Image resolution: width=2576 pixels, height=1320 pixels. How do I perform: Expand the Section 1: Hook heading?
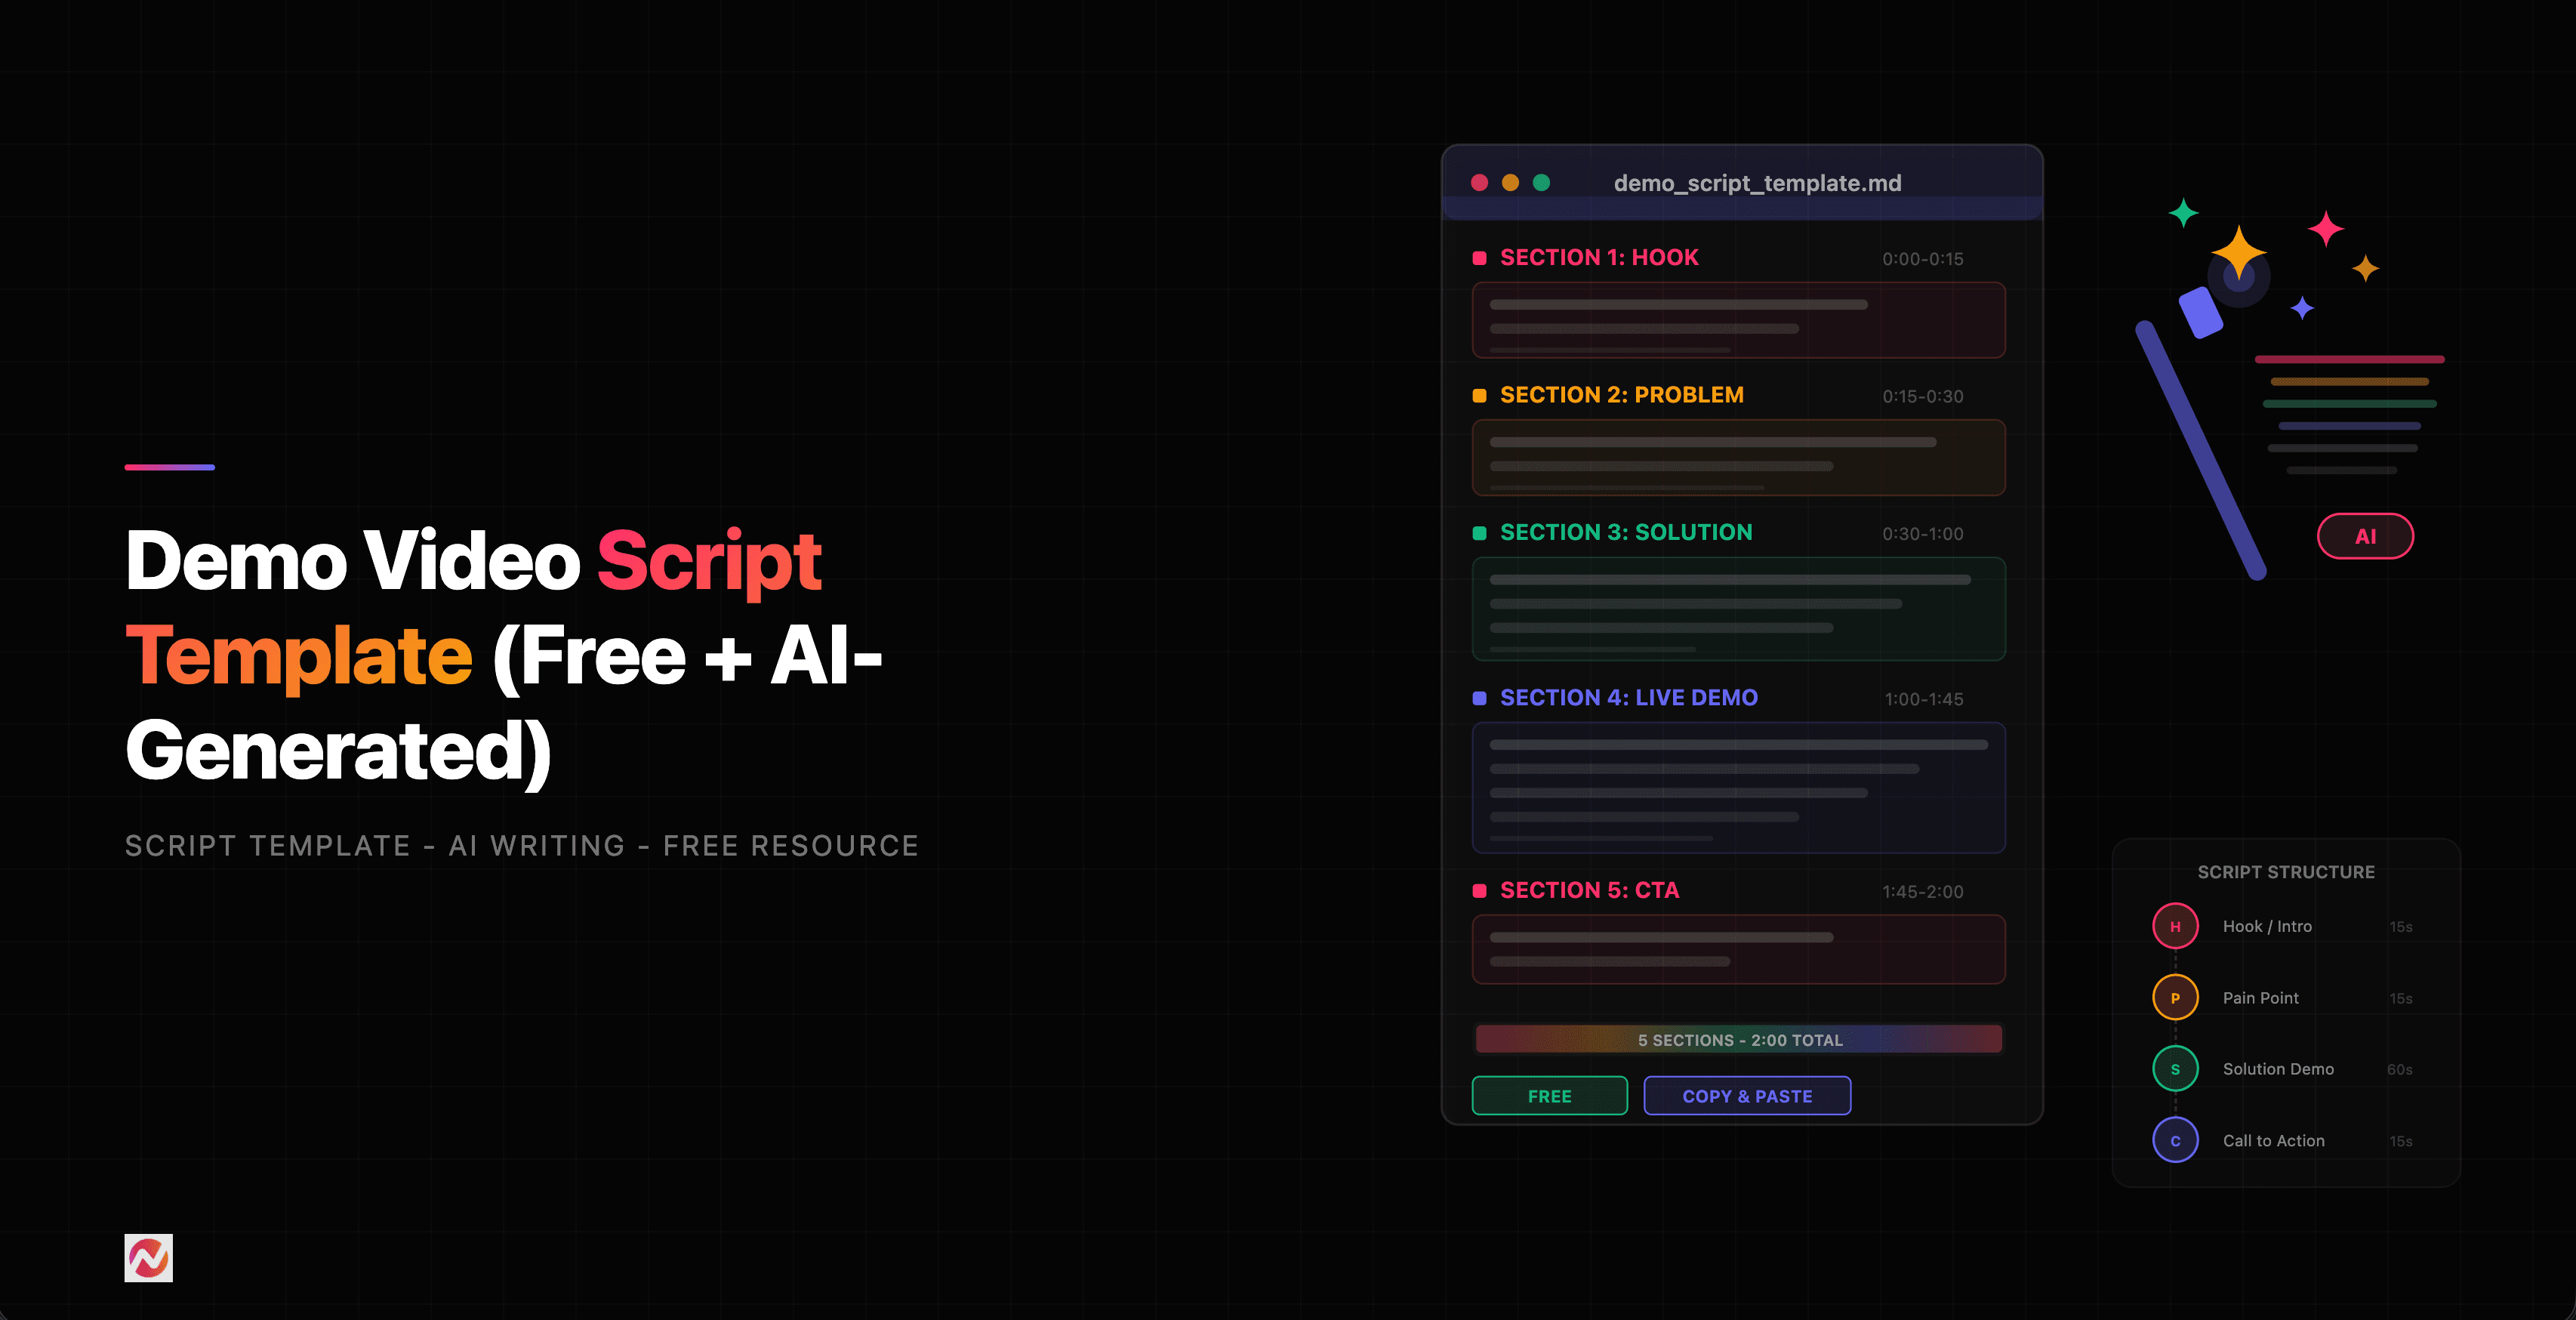pyautogui.click(x=1598, y=257)
